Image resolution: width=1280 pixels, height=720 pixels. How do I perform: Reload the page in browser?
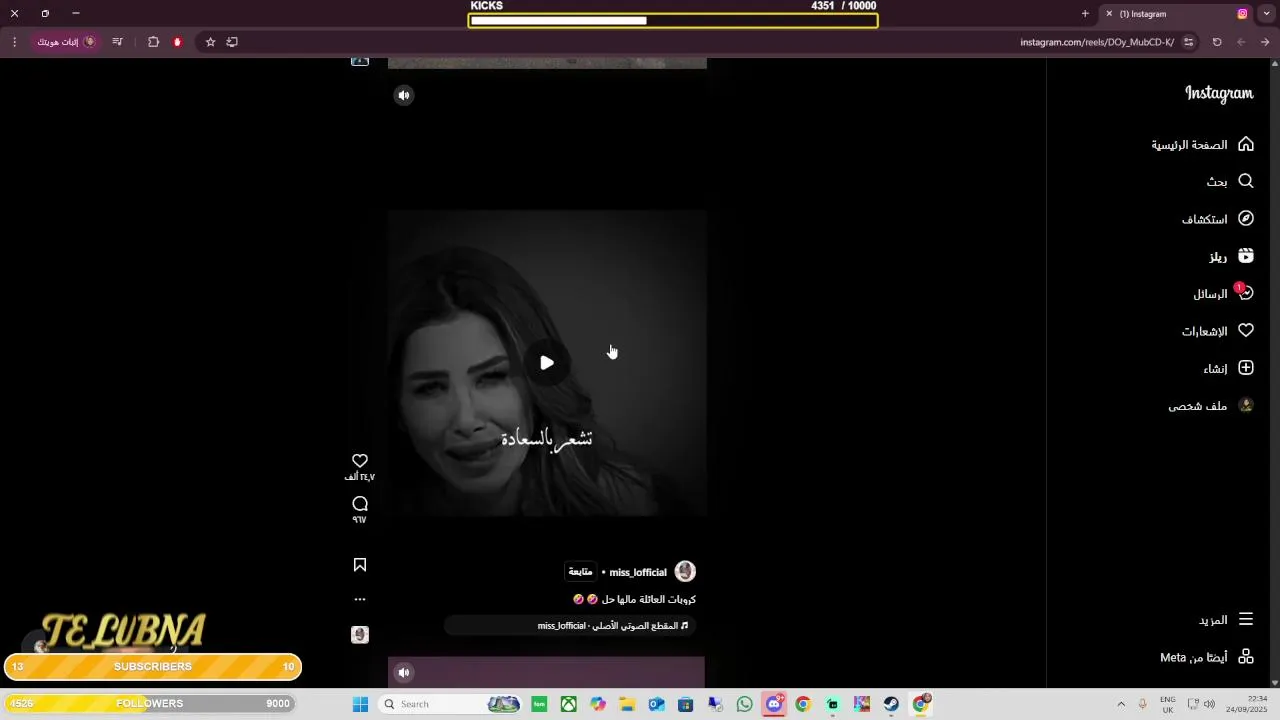tap(1217, 42)
